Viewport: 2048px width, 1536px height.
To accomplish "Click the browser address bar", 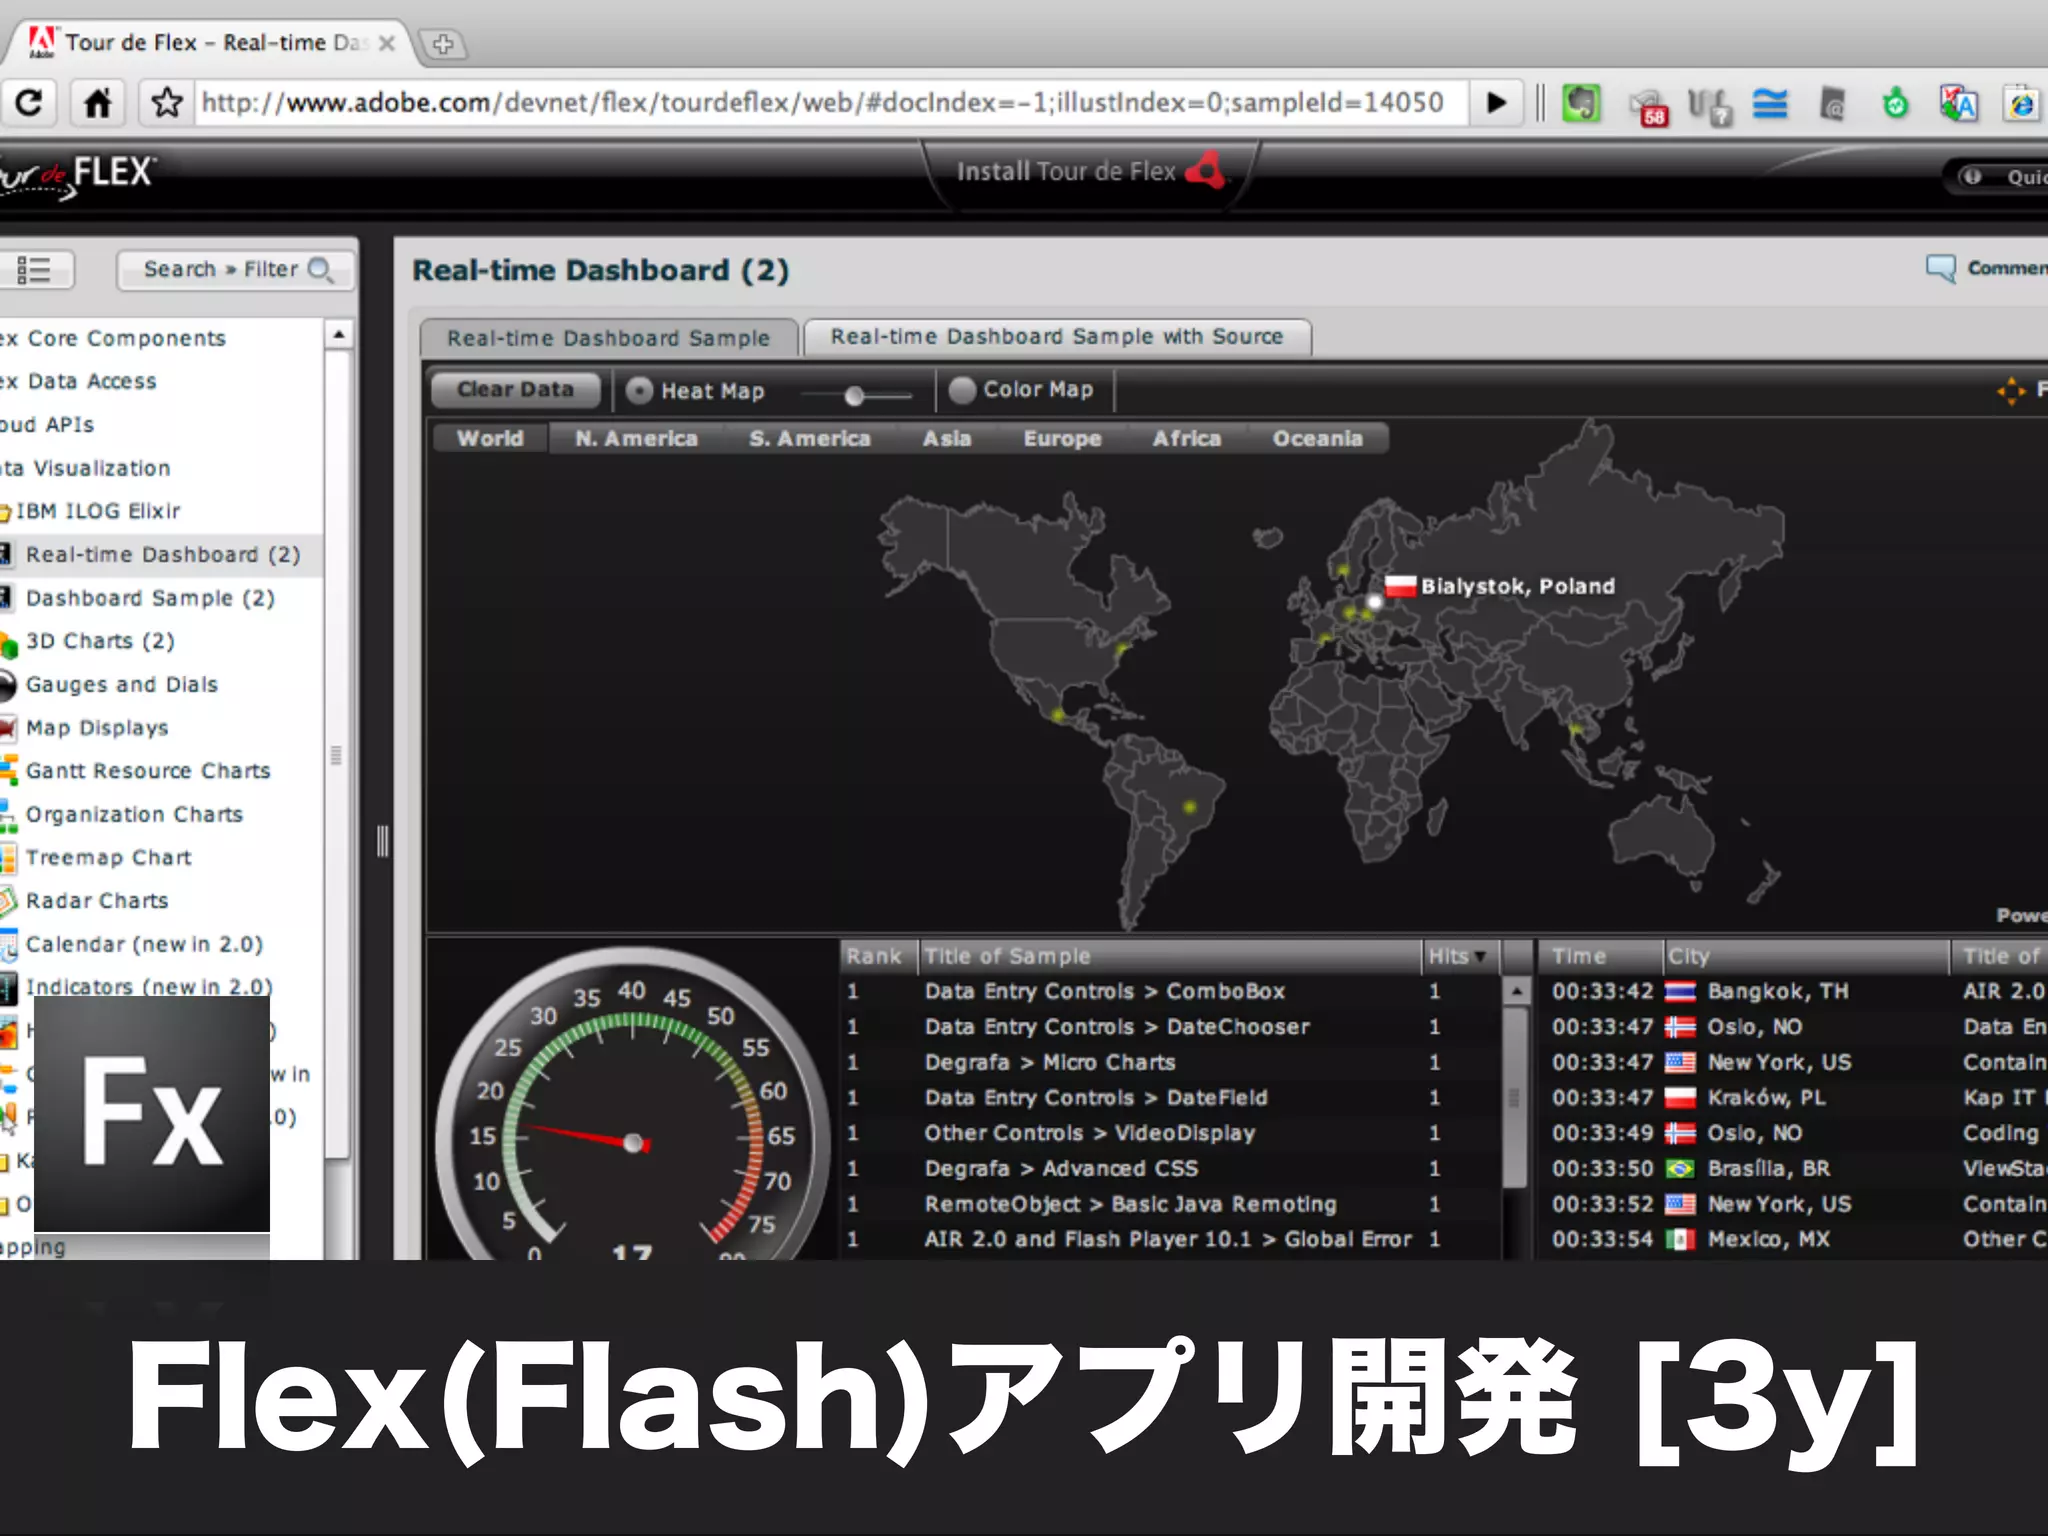I will pos(830,102).
